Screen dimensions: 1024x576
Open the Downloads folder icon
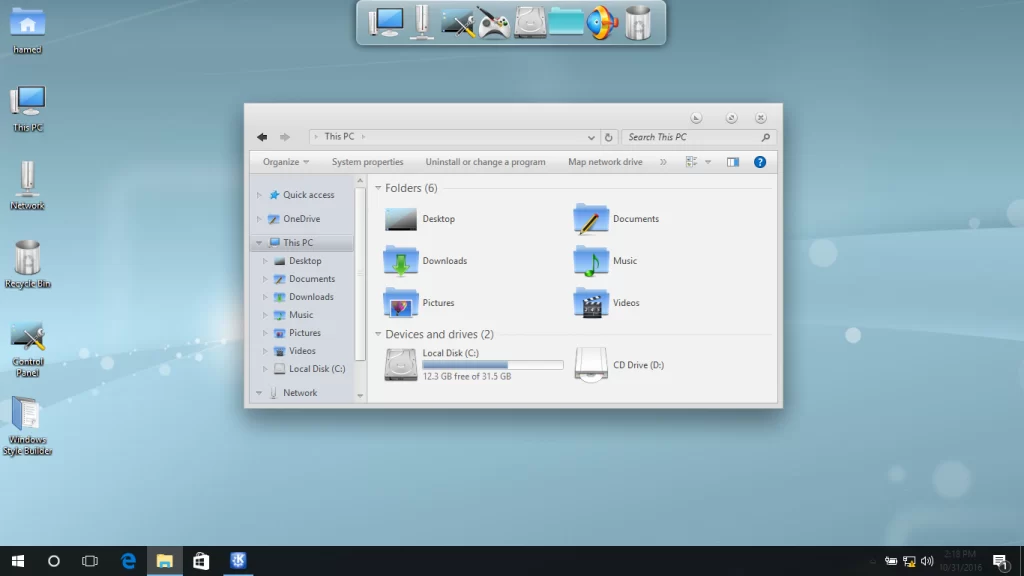point(400,261)
